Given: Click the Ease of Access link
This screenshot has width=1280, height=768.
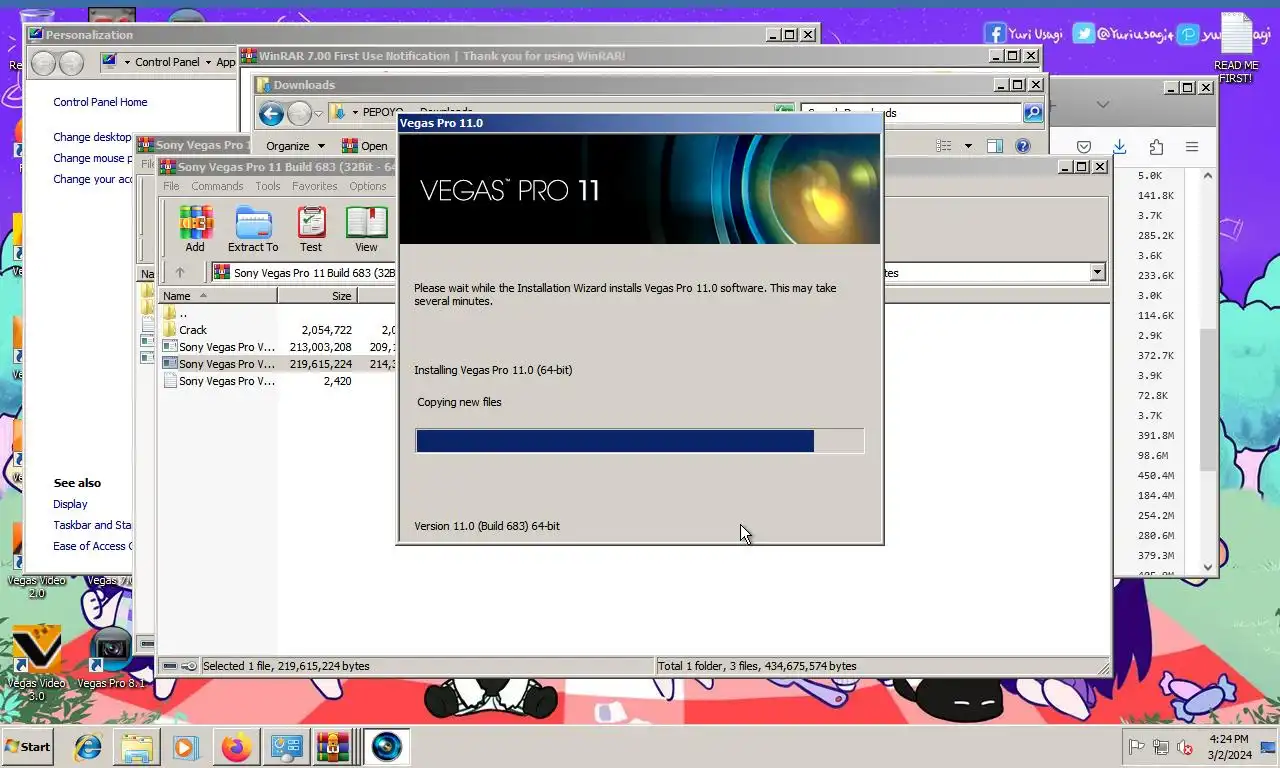Looking at the screenshot, I should [92, 546].
